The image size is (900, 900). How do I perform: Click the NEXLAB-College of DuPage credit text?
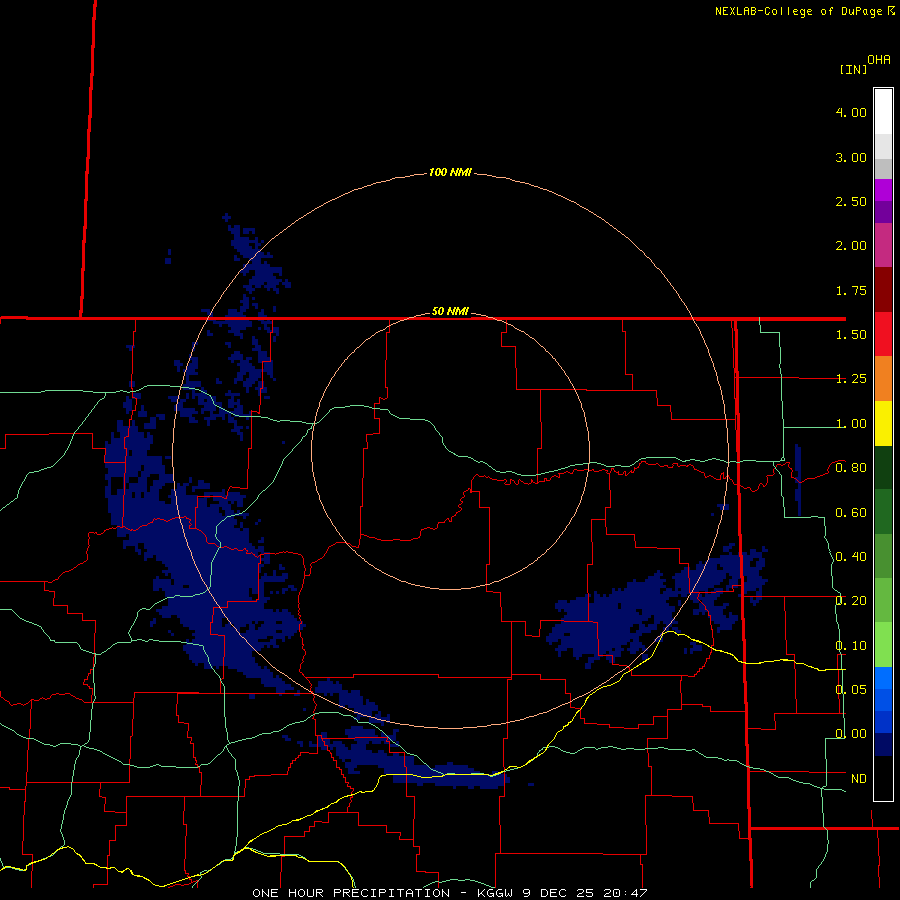click(799, 11)
